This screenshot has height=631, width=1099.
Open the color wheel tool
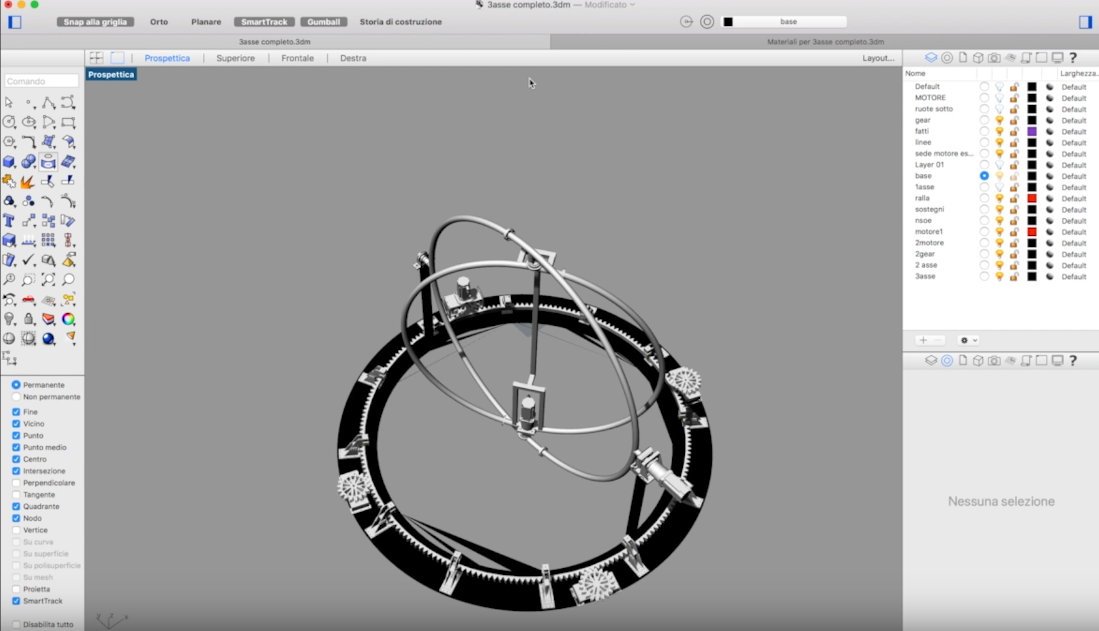click(x=68, y=319)
